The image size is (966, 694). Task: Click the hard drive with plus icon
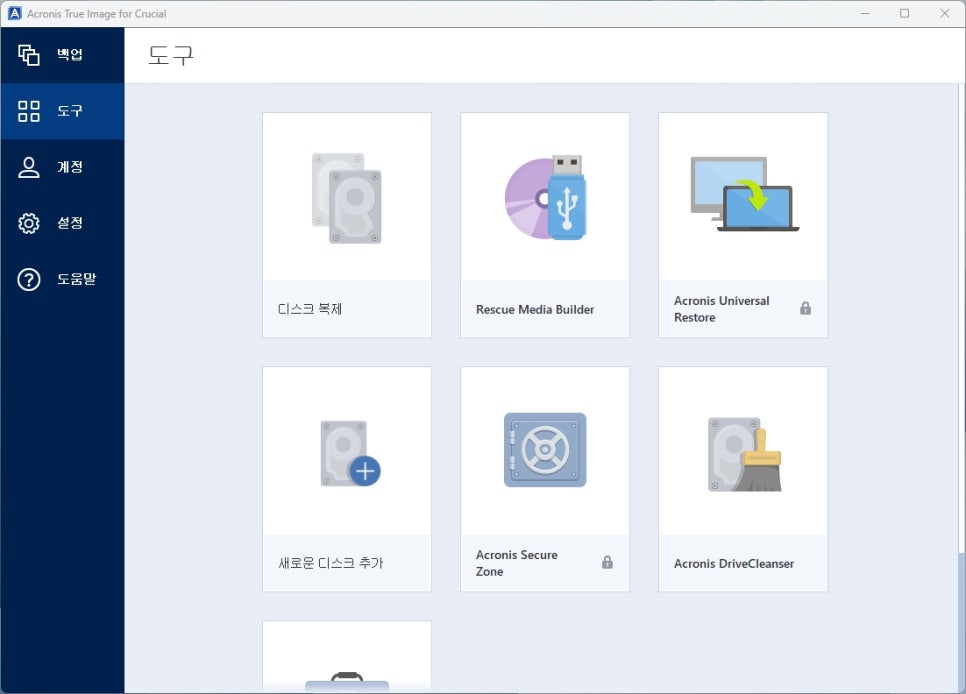point(350,454)
